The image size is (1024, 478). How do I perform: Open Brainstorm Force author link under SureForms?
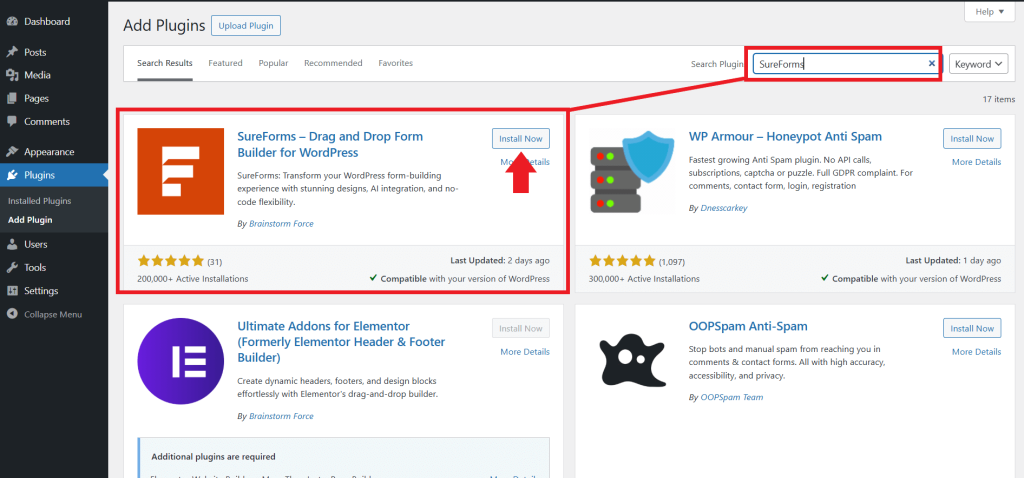tap(281, 224)
